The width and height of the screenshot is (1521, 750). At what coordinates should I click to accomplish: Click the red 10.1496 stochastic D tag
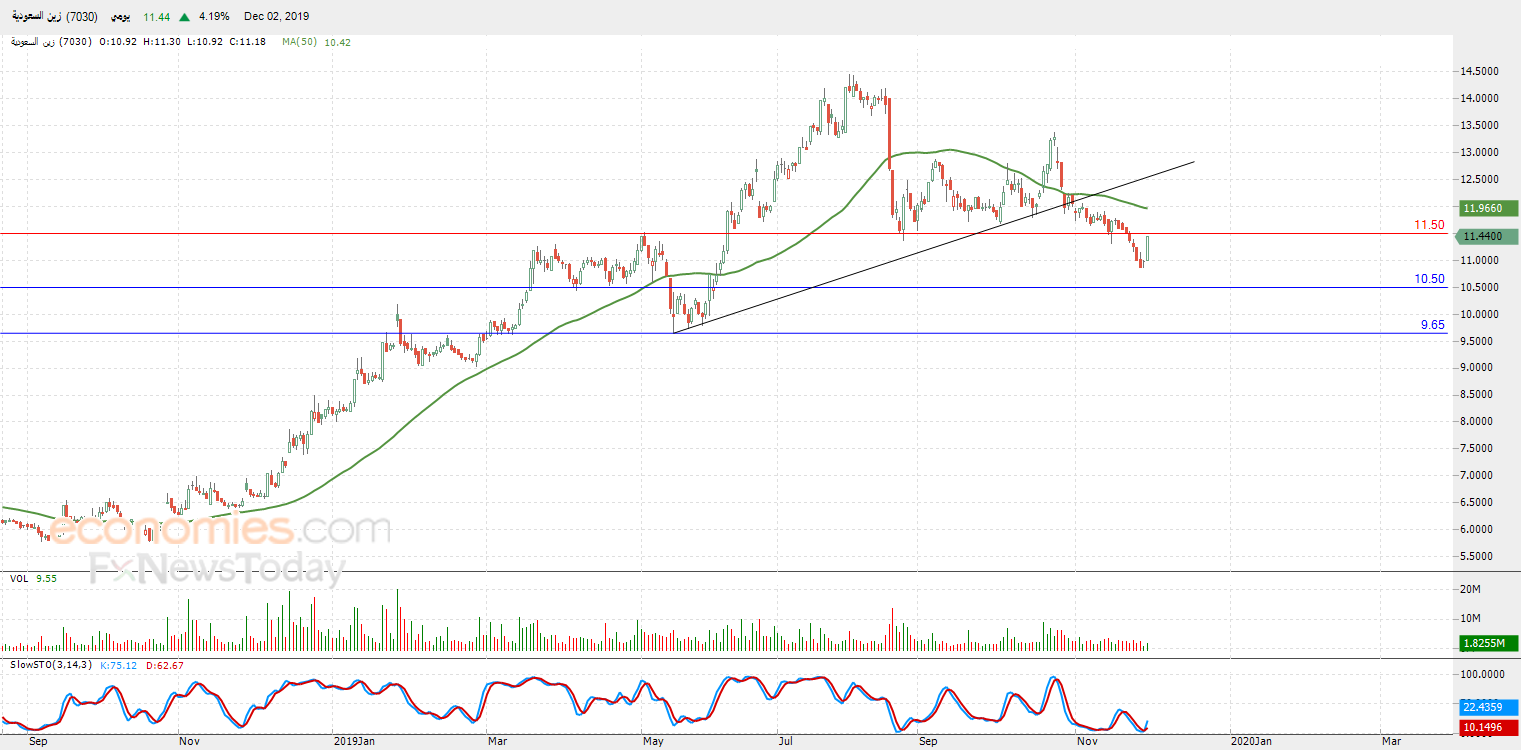pos(1487,727)
